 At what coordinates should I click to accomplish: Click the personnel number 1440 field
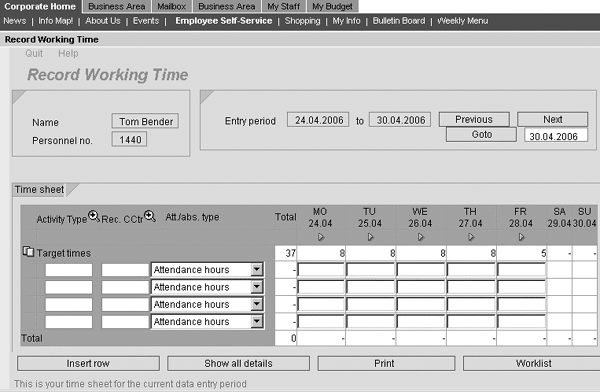pos(129,139)
